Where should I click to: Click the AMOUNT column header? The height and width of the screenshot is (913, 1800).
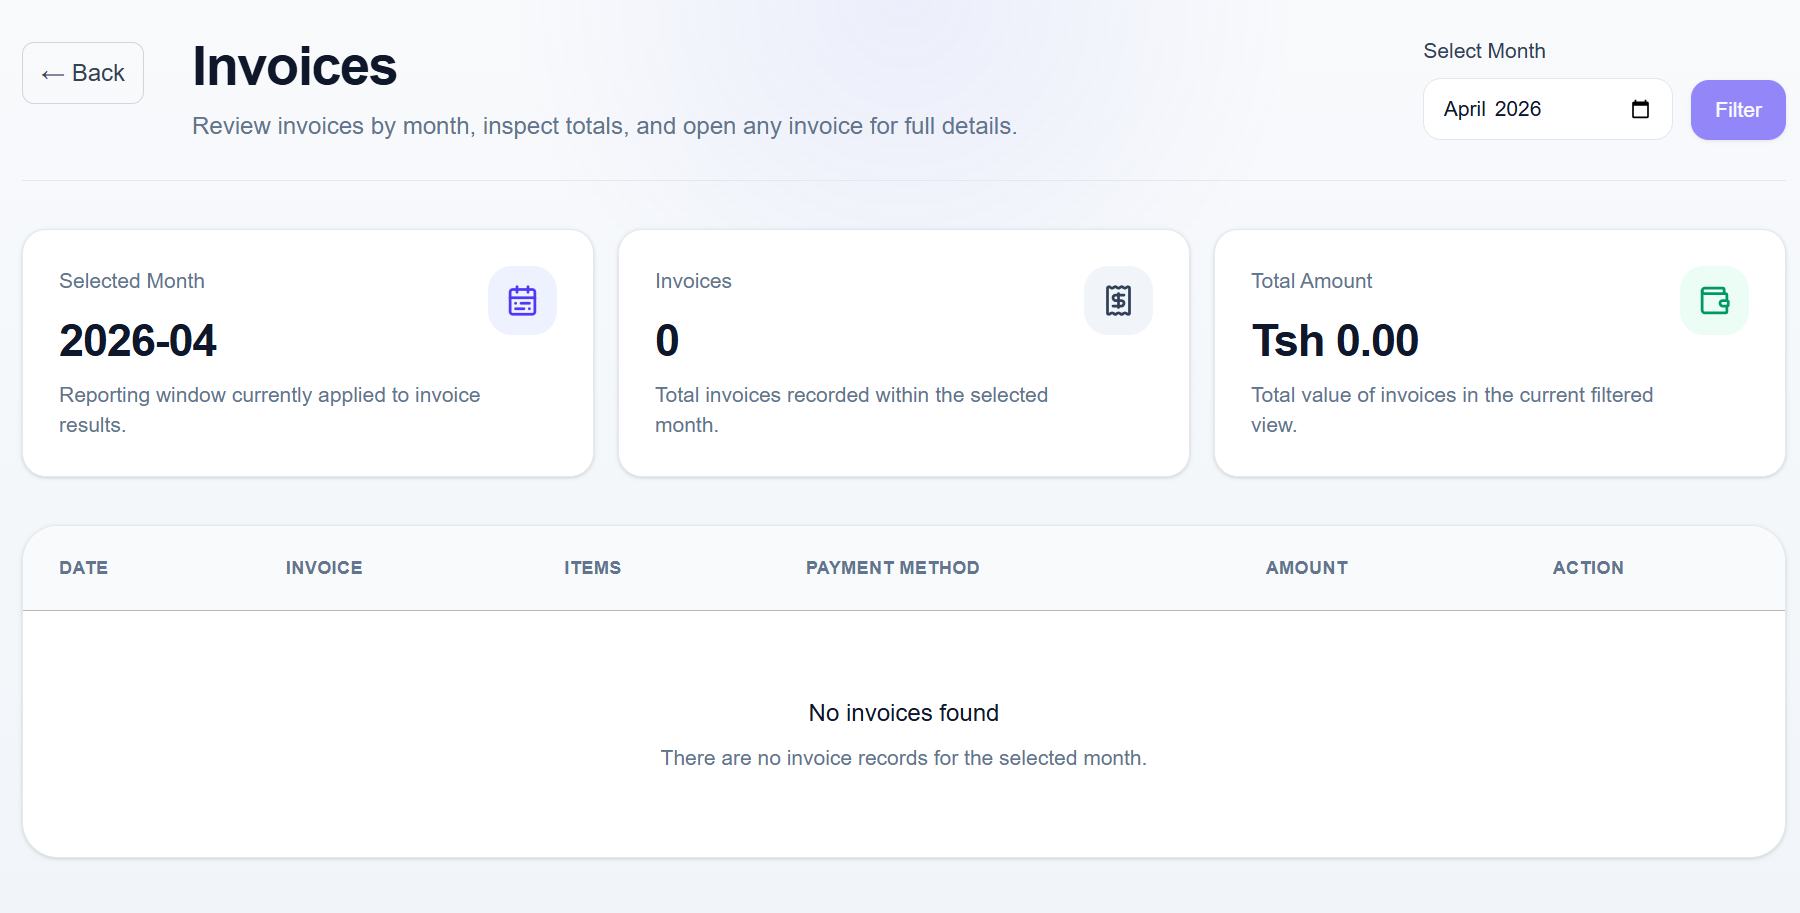[x=1306, y=568]
